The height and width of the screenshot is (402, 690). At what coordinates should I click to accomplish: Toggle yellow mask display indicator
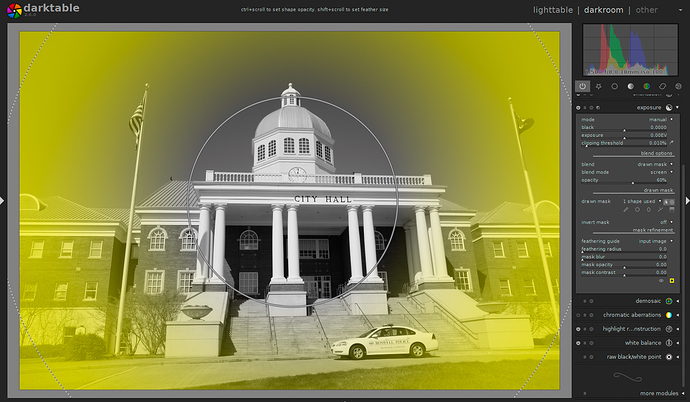672,281
